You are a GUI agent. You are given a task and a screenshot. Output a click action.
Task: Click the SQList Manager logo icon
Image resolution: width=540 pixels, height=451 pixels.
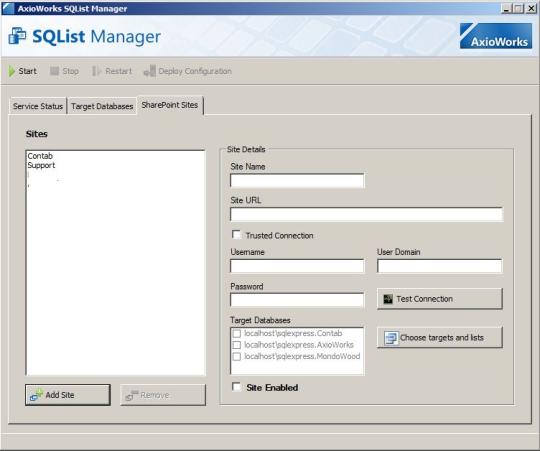[x=17, y=36]
